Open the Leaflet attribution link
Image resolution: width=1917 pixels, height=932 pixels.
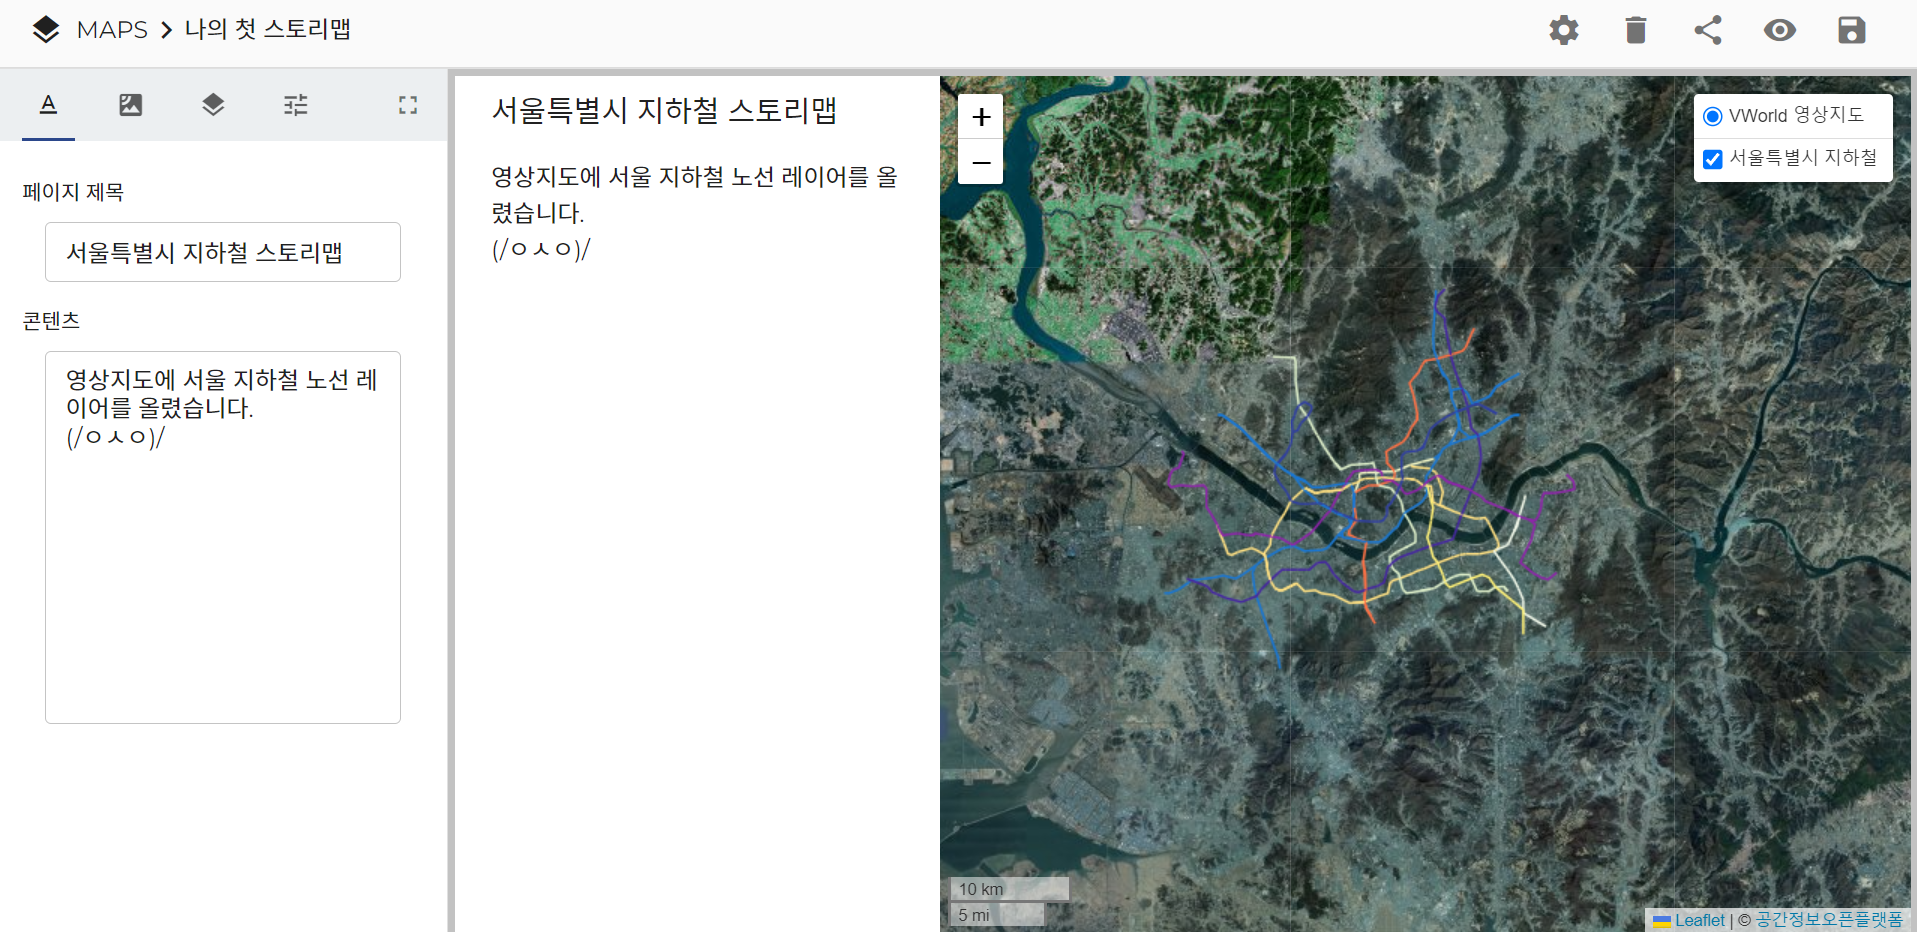[1699, 920]
